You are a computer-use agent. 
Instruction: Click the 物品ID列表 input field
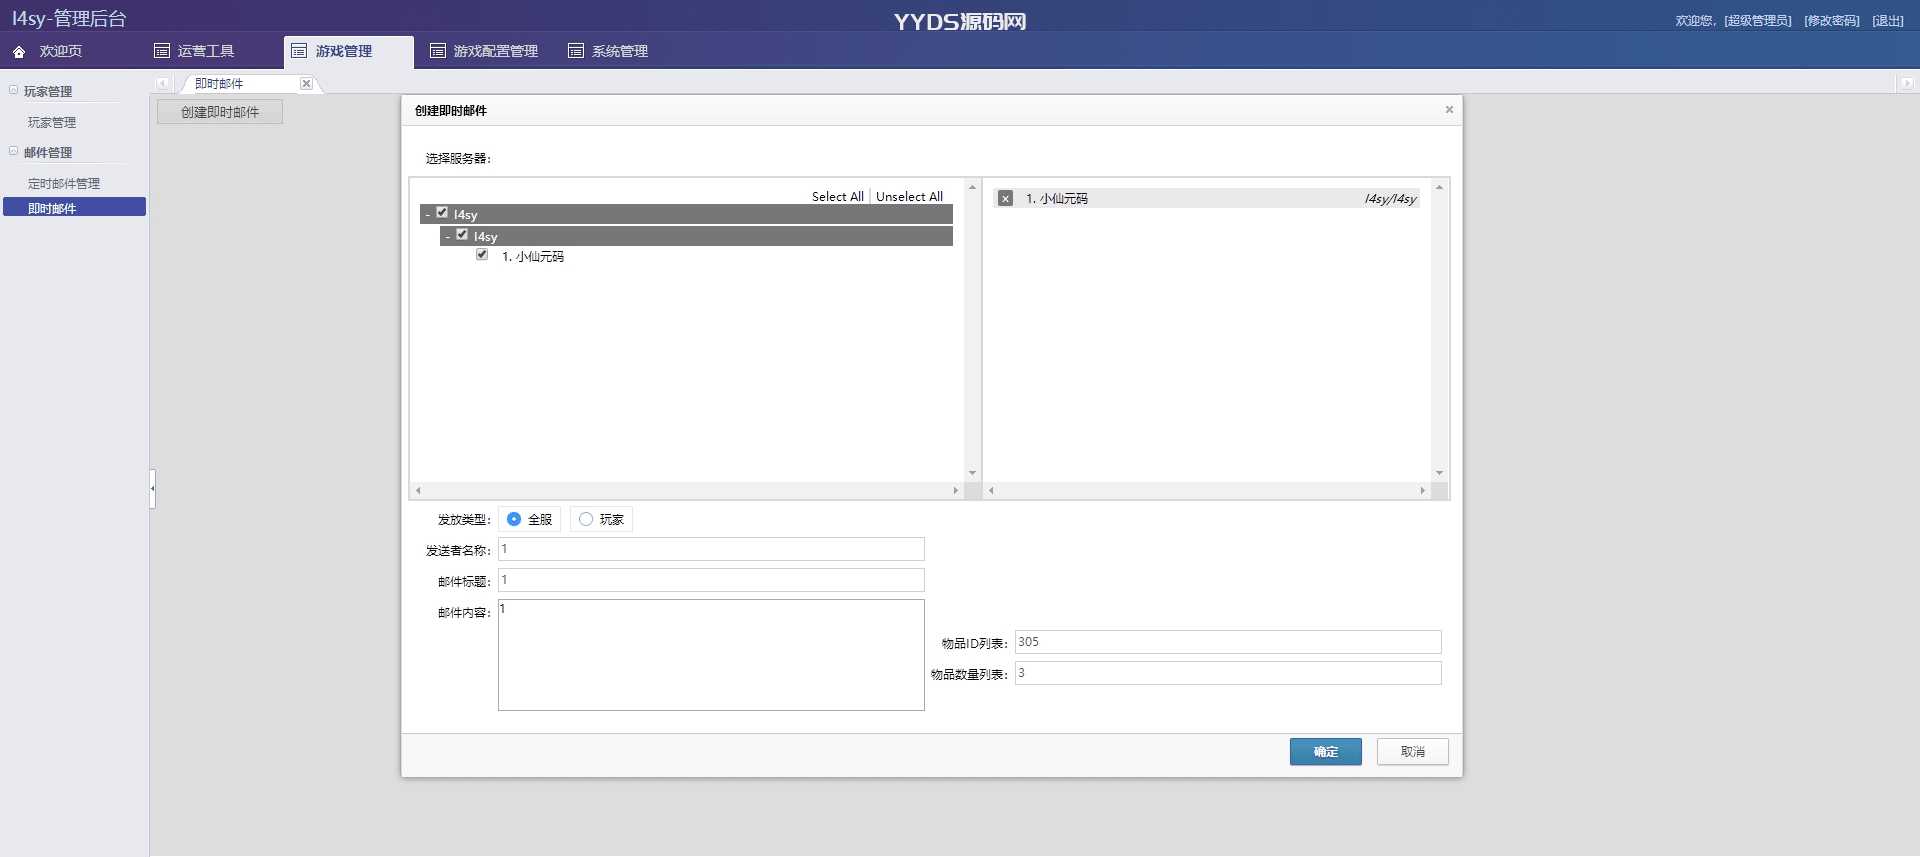pos(1227,642)
